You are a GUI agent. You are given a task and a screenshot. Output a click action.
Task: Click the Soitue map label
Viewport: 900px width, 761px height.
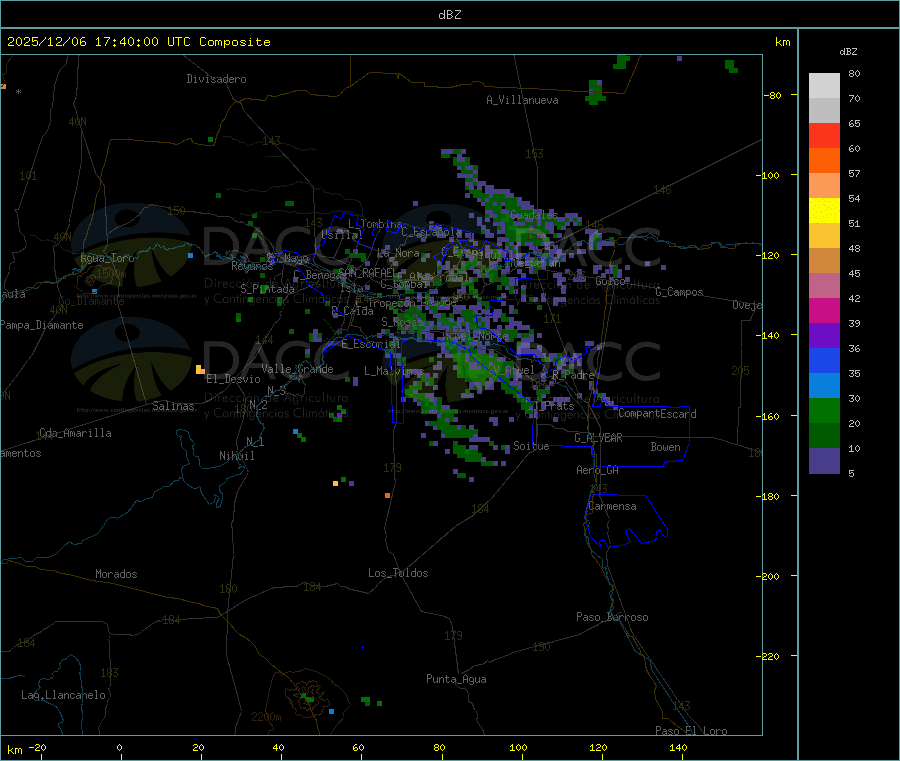pos(531,446)
